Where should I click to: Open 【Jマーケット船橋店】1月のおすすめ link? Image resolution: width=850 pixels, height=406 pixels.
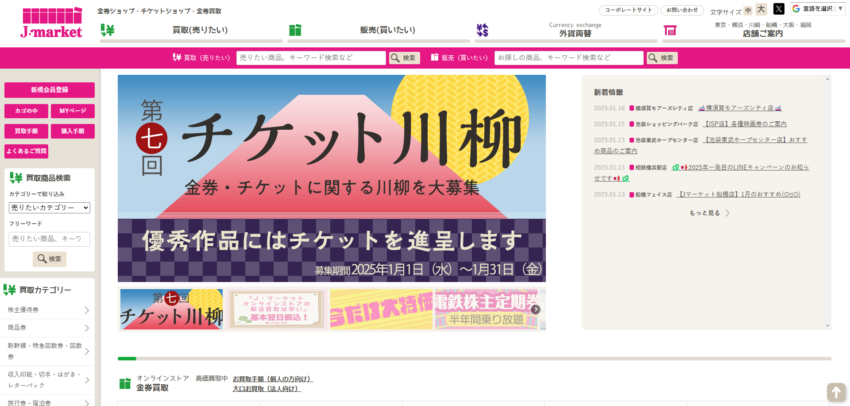coord(739,195)
